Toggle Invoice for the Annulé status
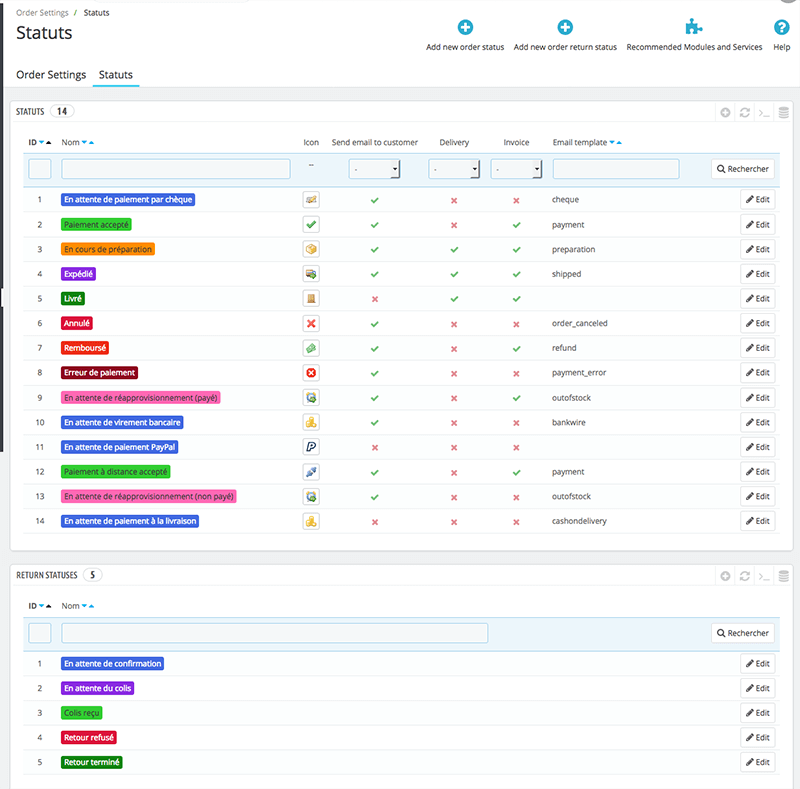The image size is (800, 789). point(516,324)
